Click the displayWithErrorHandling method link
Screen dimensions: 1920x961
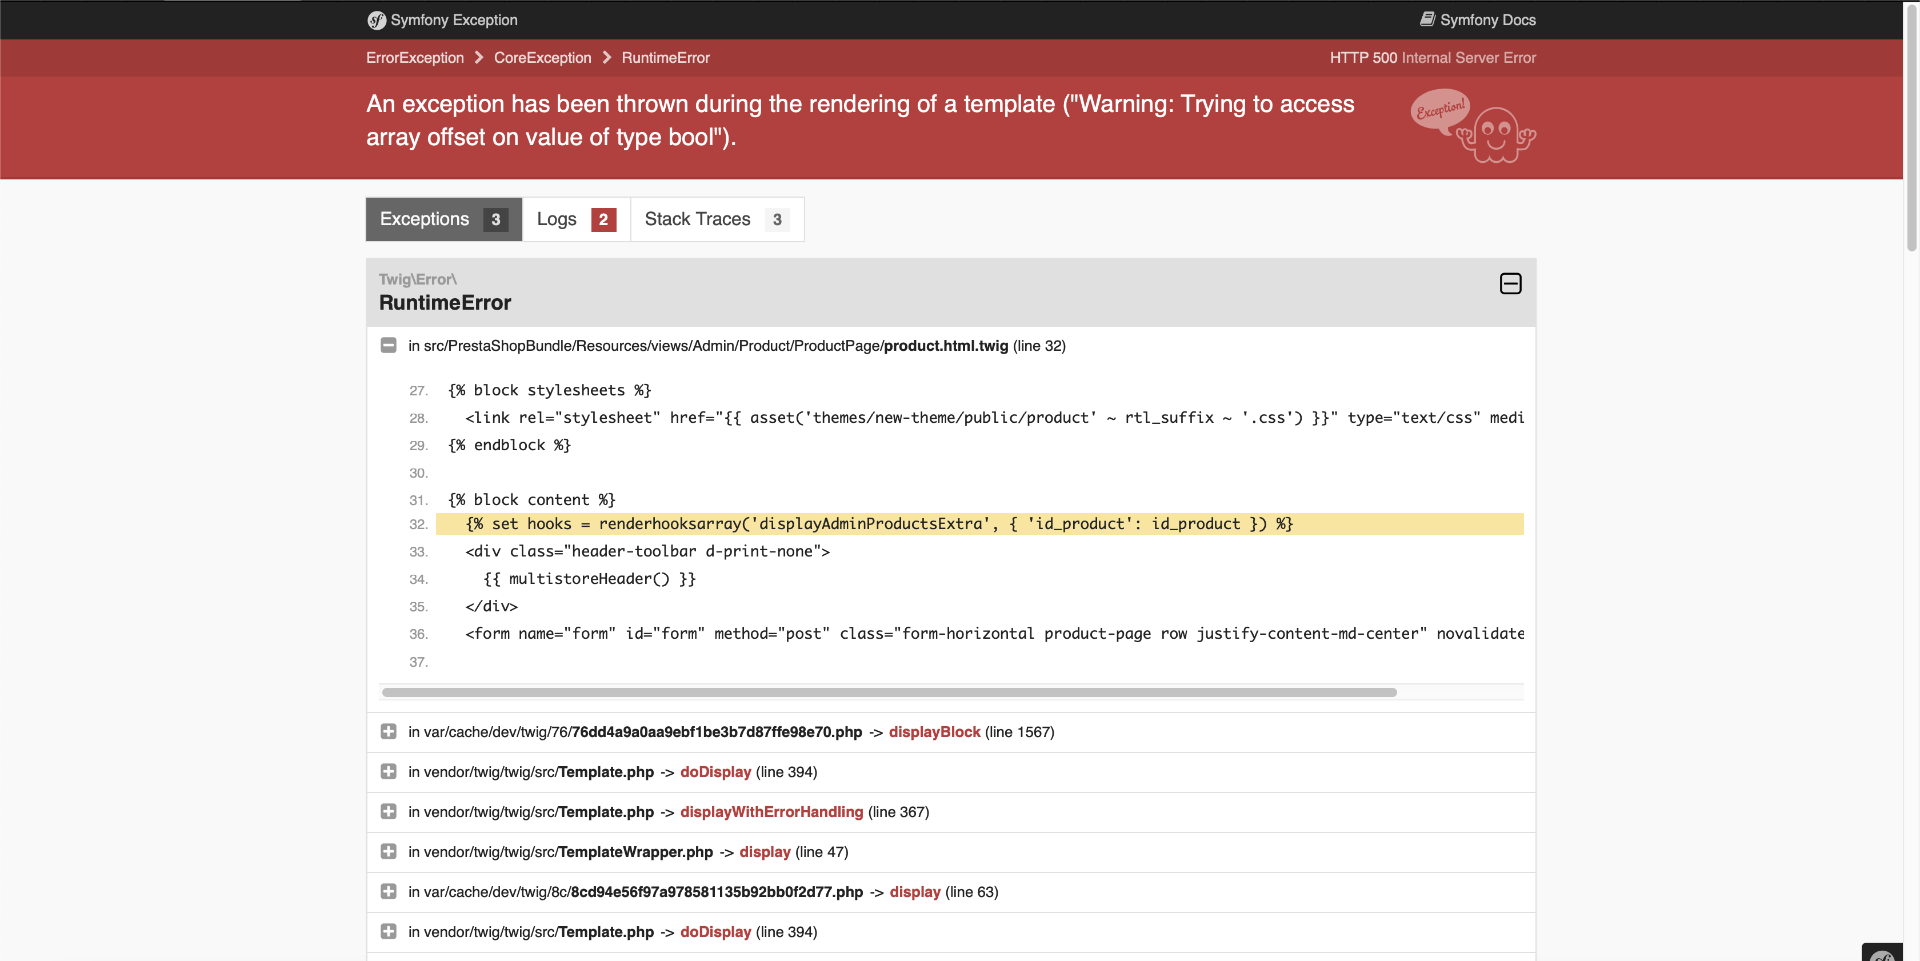click(771, 812)
